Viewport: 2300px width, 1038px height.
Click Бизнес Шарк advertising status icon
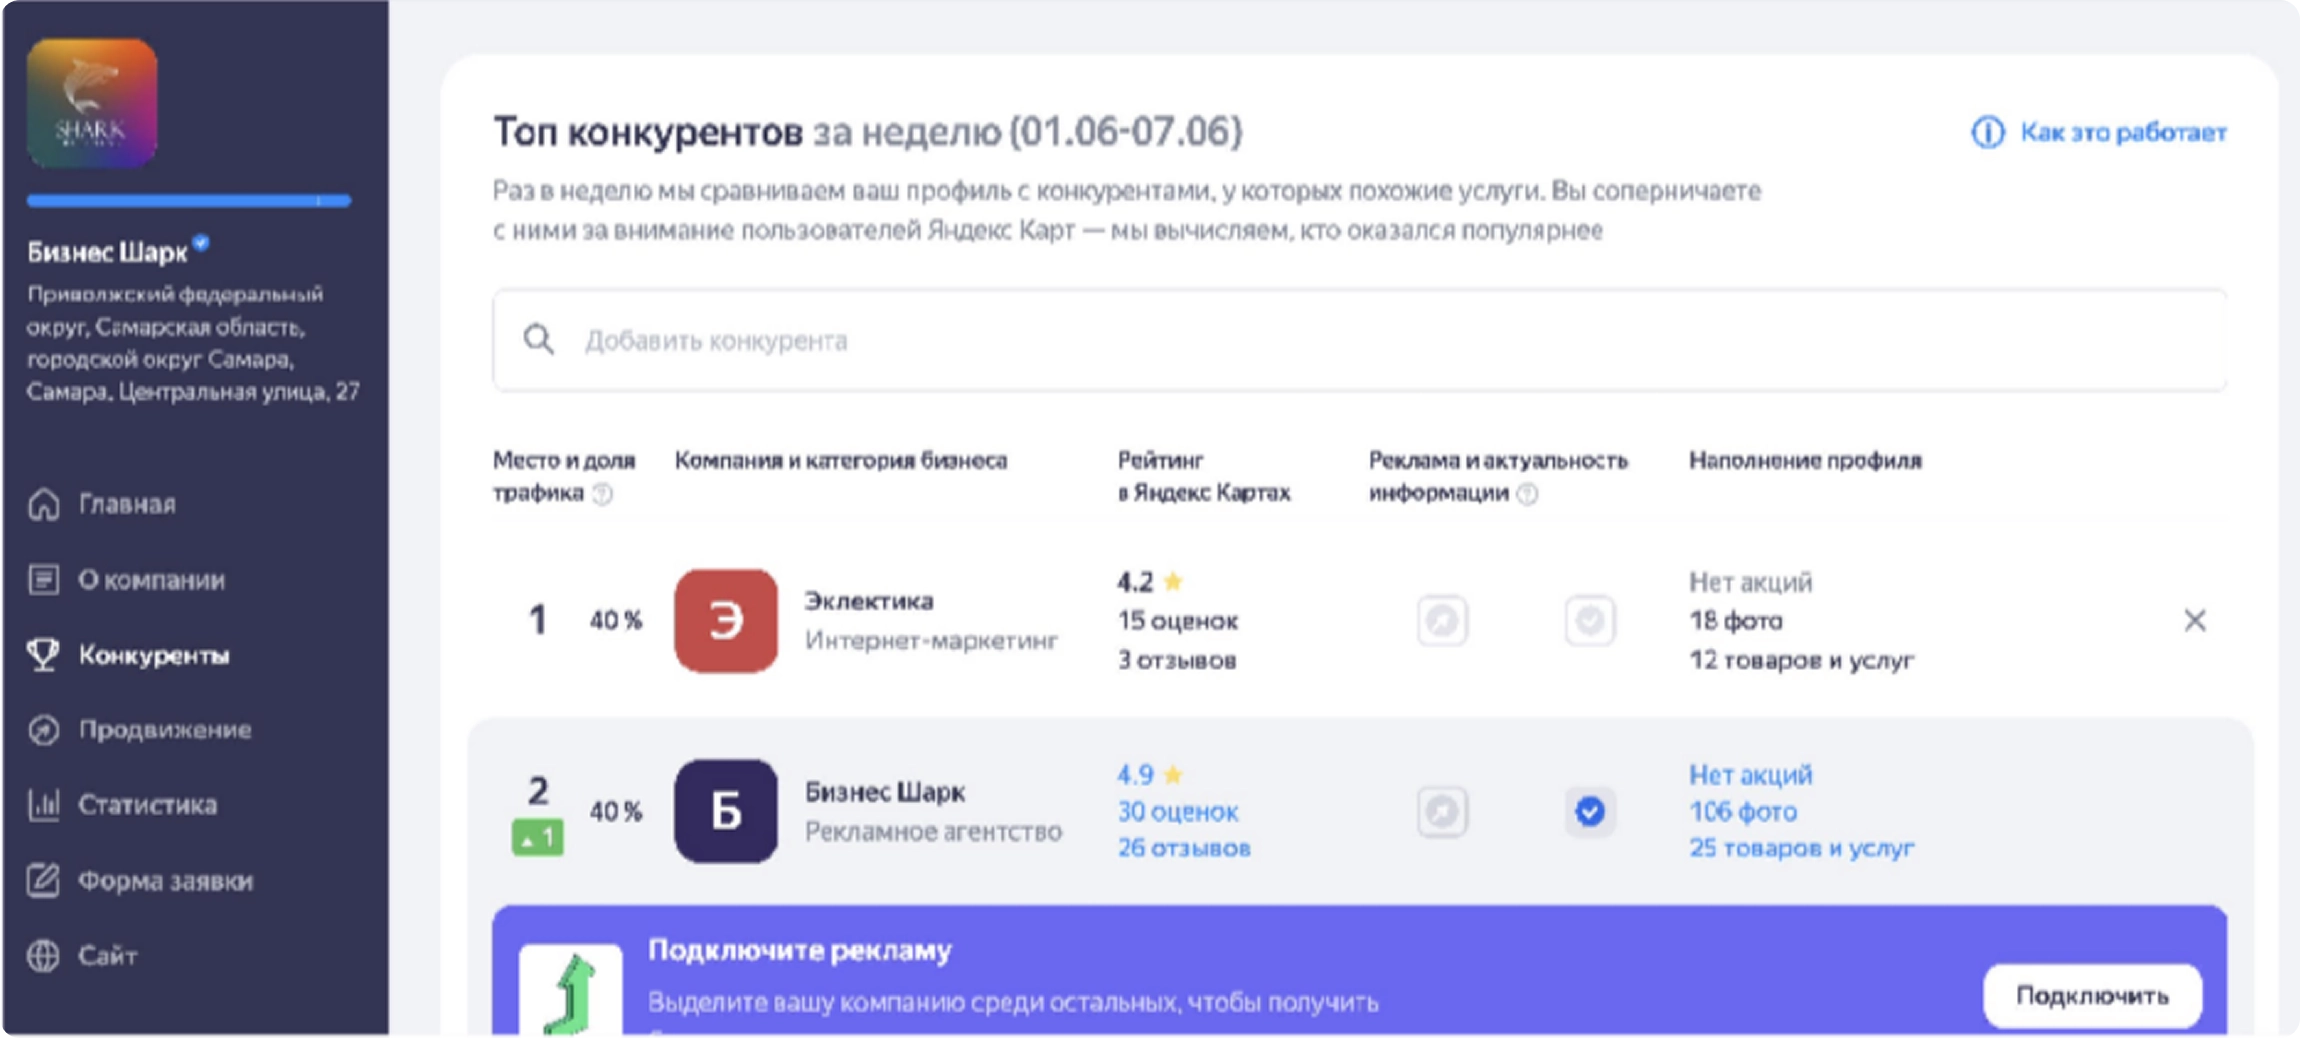click(1442, 811)
